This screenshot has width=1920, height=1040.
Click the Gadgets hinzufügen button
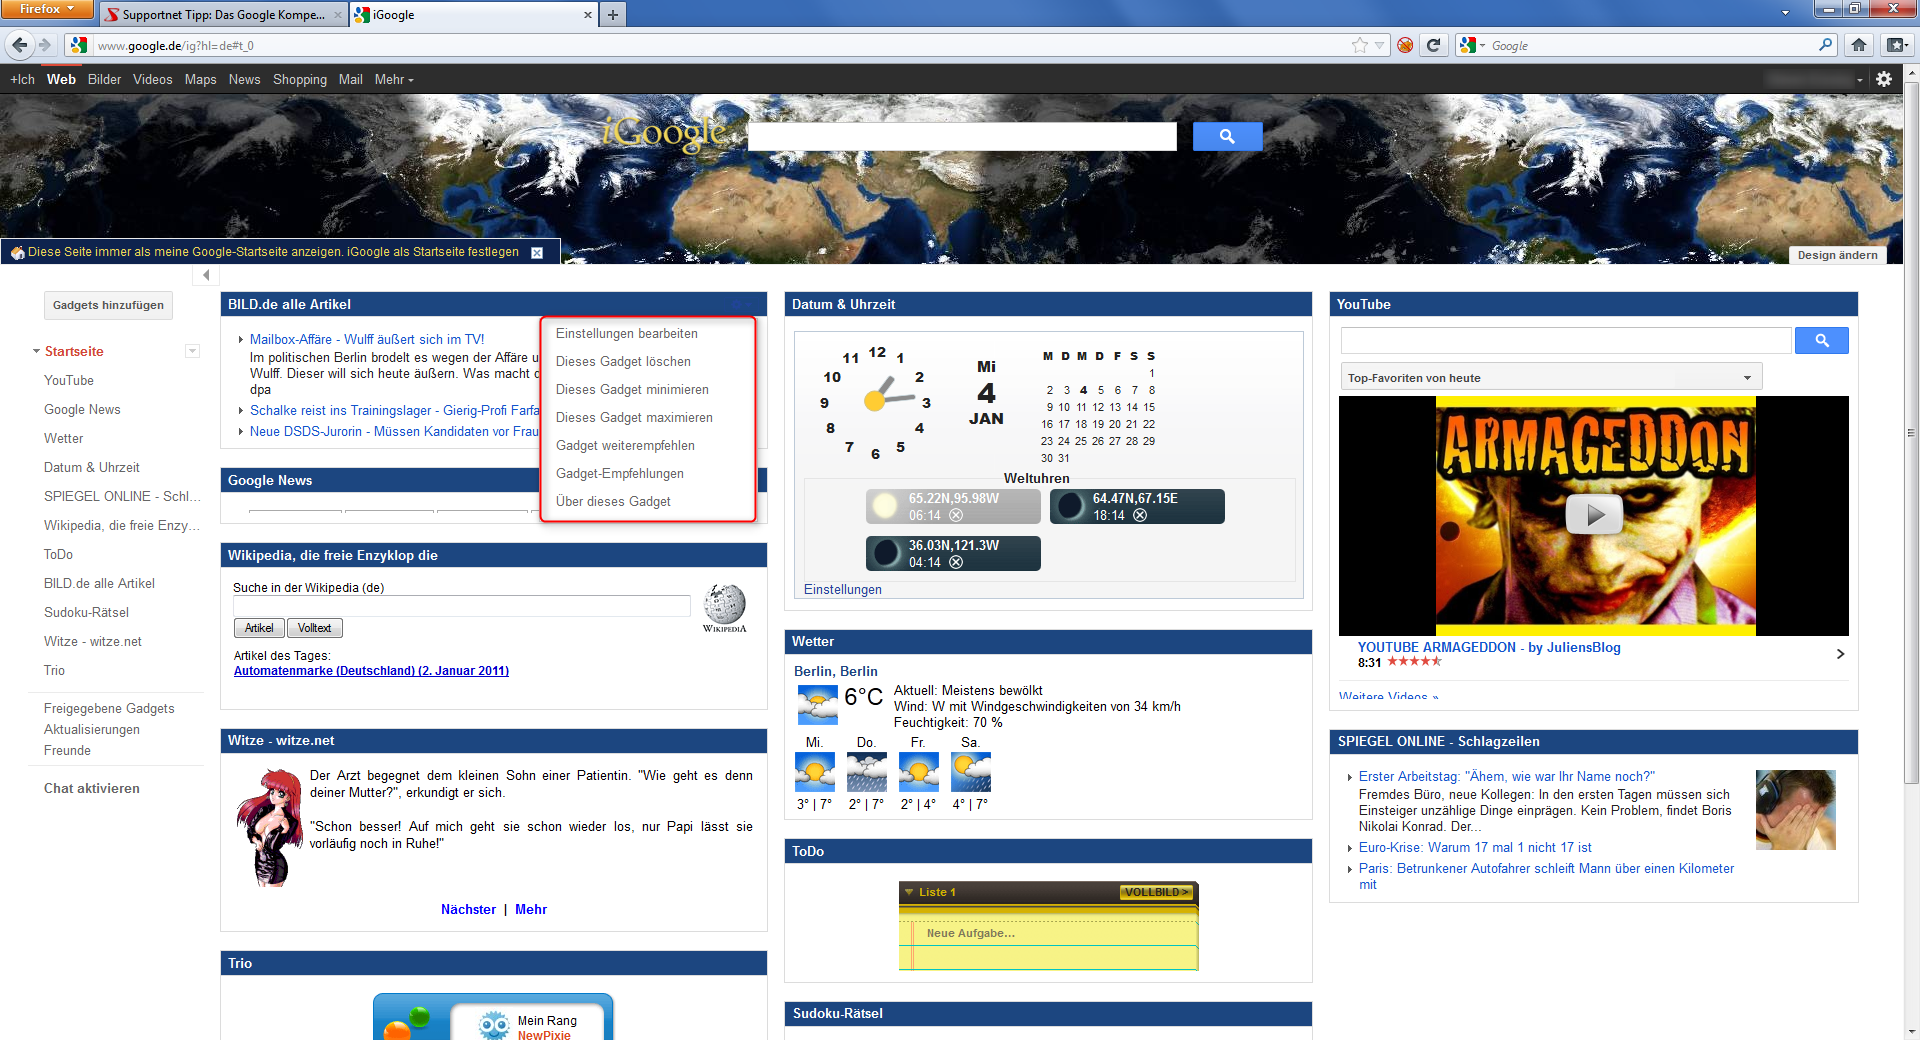(108, 305)
